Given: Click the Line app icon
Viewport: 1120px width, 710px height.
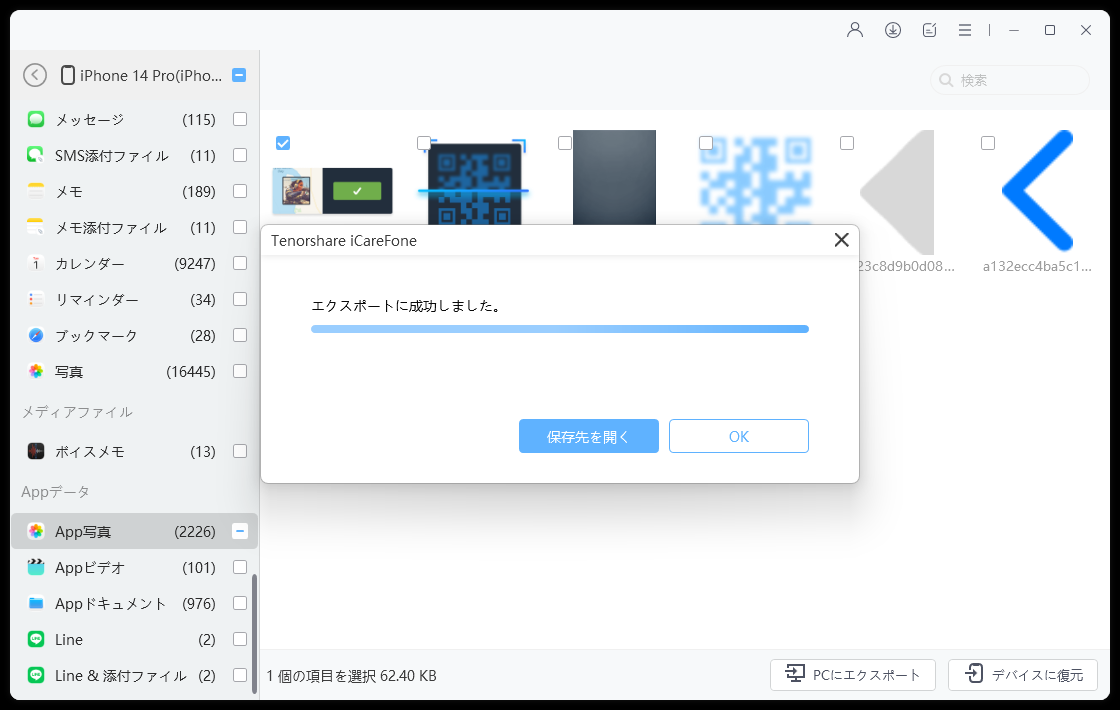Looking at the screenshot, I should coord(36,639).
